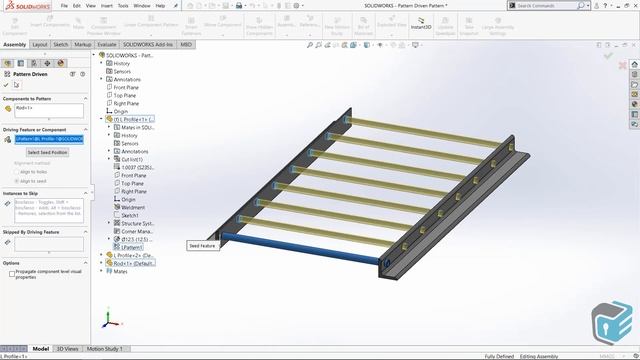Enable Propagate component level visual properties checkbox
This screenshot has height=360, width=640.
point(12,274)
